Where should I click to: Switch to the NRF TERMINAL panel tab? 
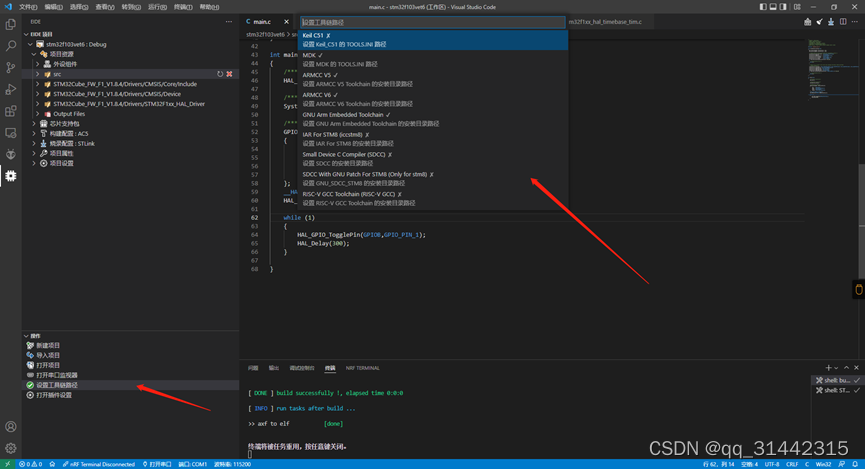362,368
